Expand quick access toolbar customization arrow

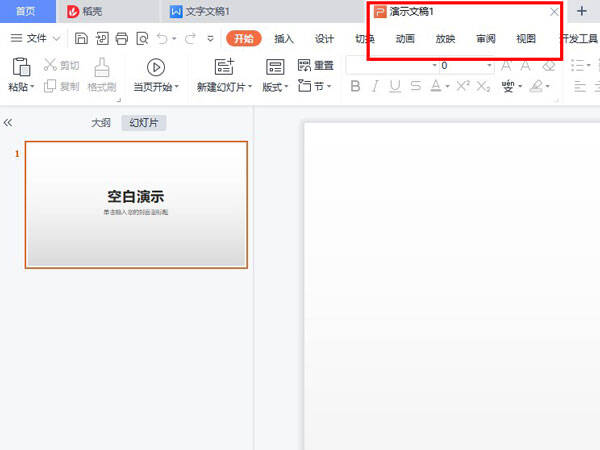tap(210, 39)
